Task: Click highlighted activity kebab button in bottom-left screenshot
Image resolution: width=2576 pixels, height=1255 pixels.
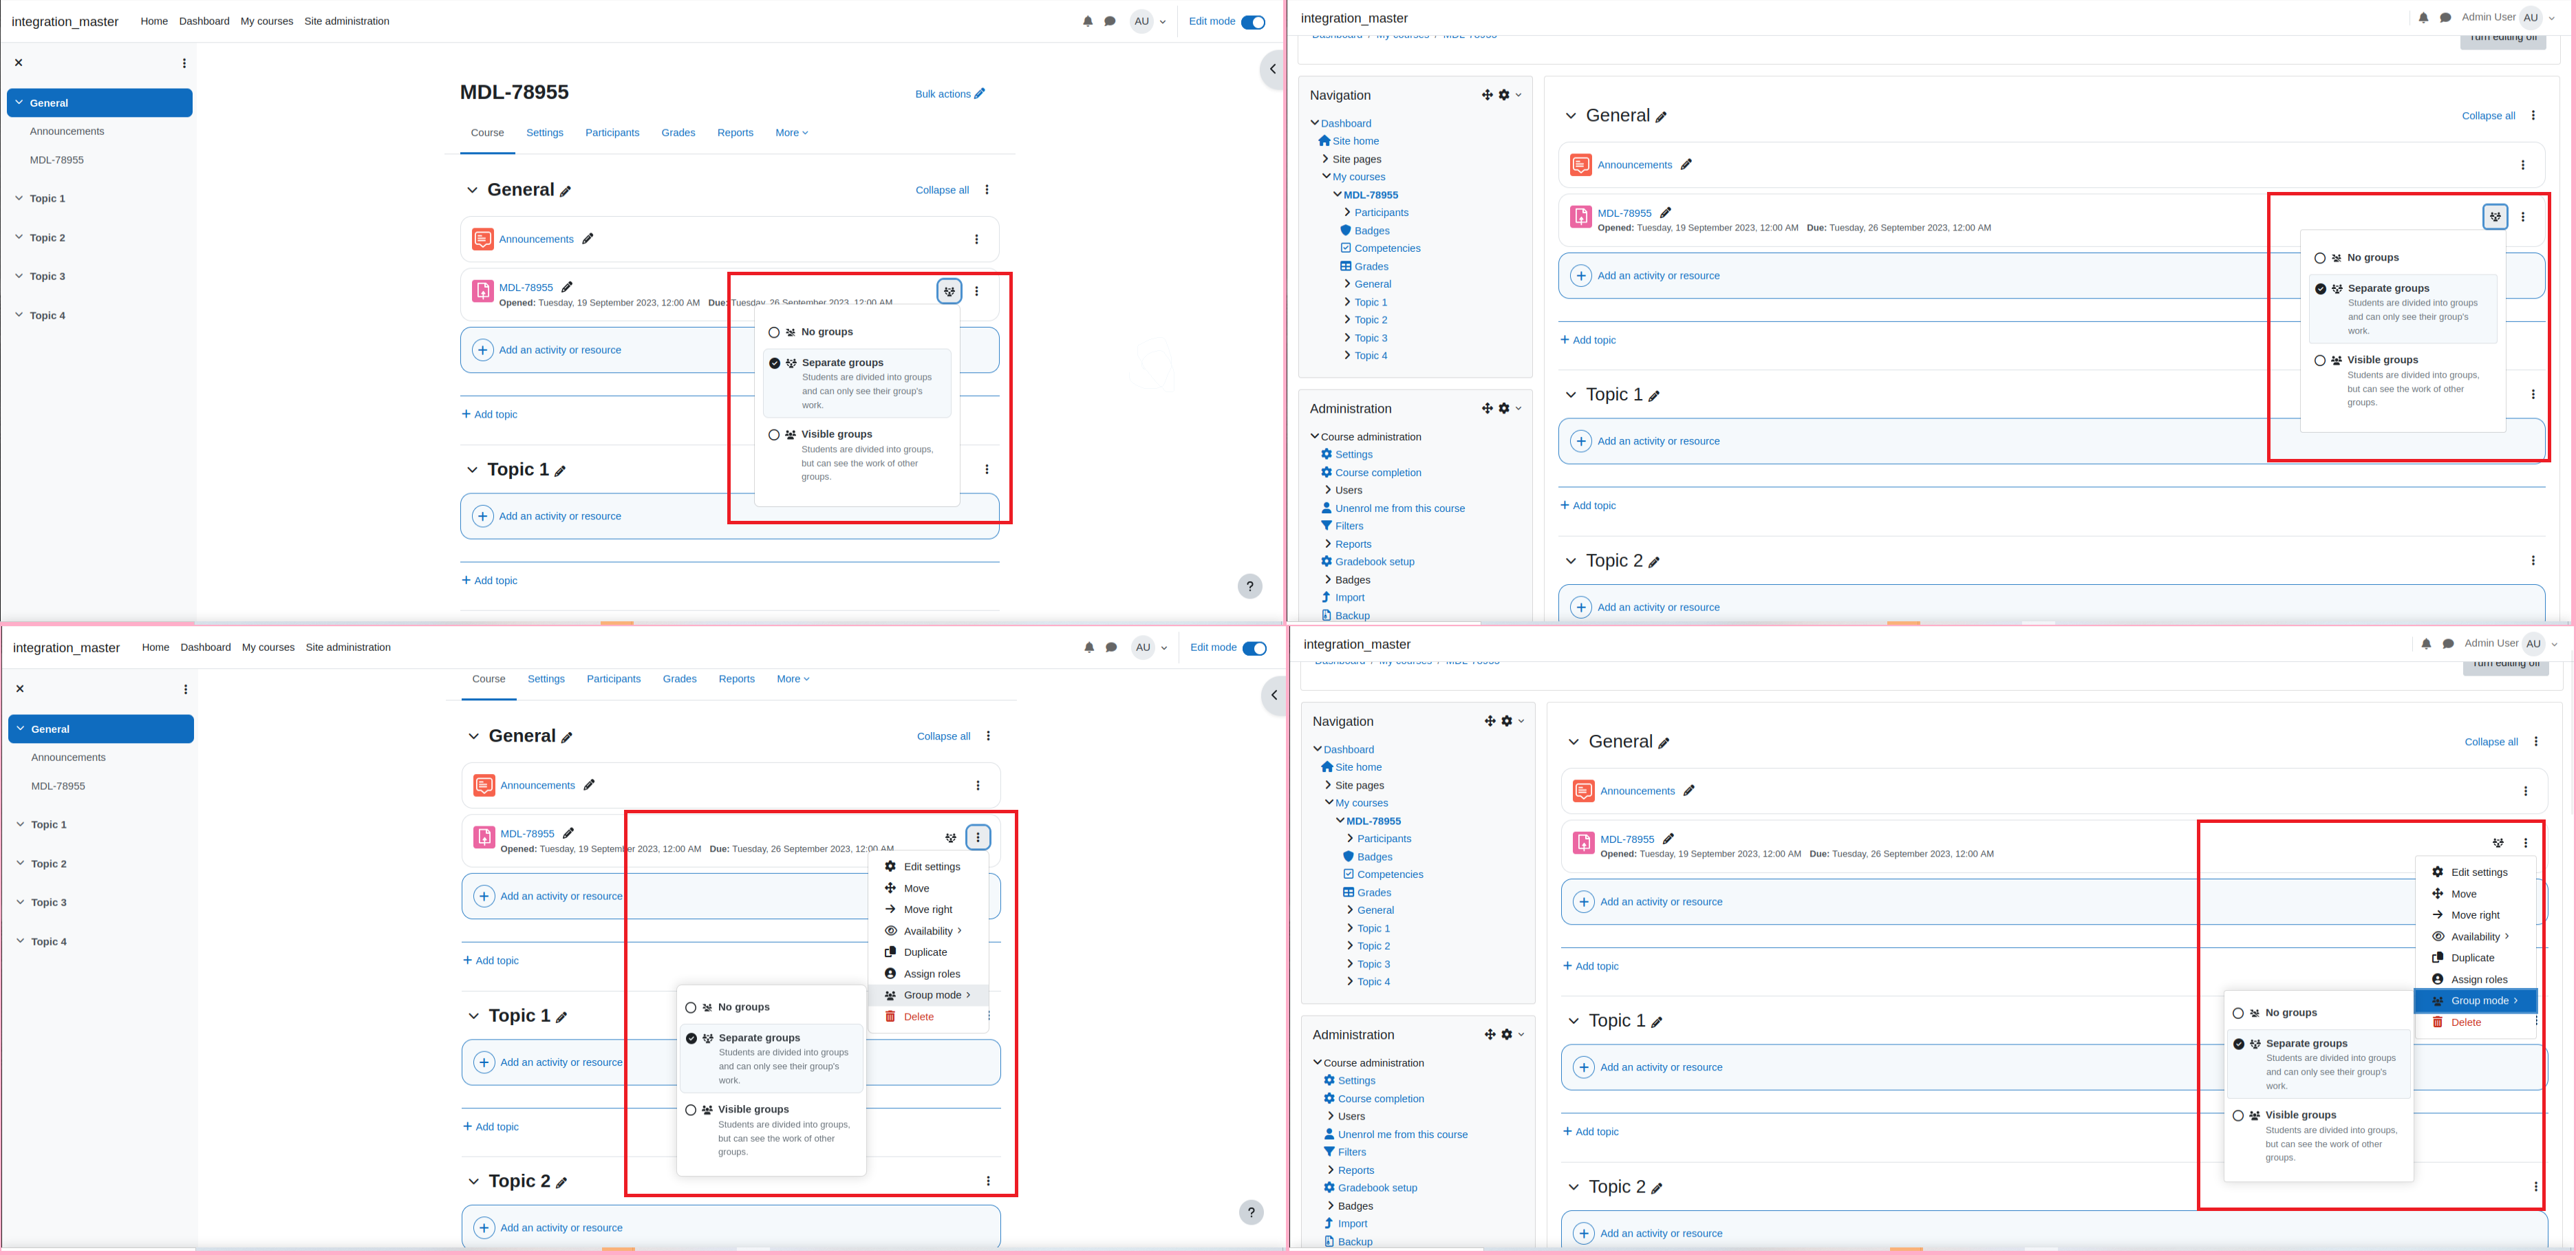Action: 978,837
